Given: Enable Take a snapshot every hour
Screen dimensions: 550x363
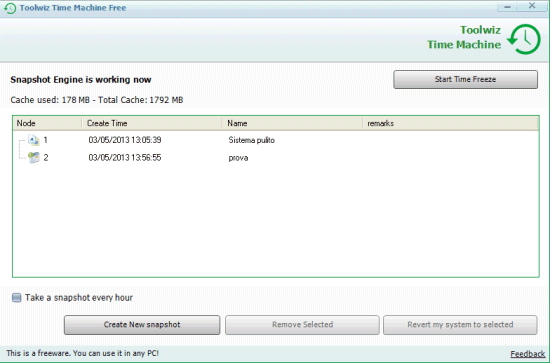Looking at the screenshot, I should (16, 298).
